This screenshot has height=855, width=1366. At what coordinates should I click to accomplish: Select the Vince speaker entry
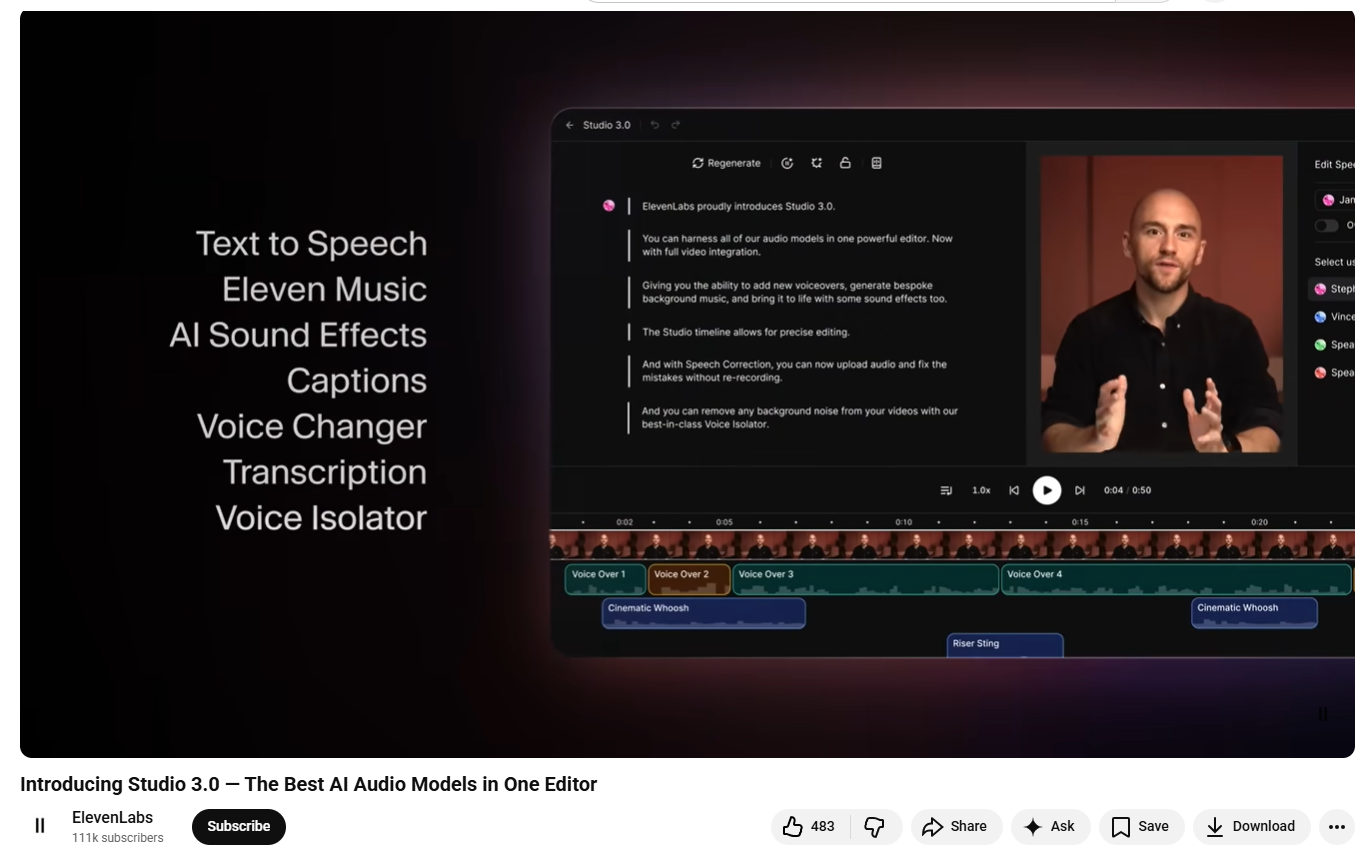[x=1333, y=317]
